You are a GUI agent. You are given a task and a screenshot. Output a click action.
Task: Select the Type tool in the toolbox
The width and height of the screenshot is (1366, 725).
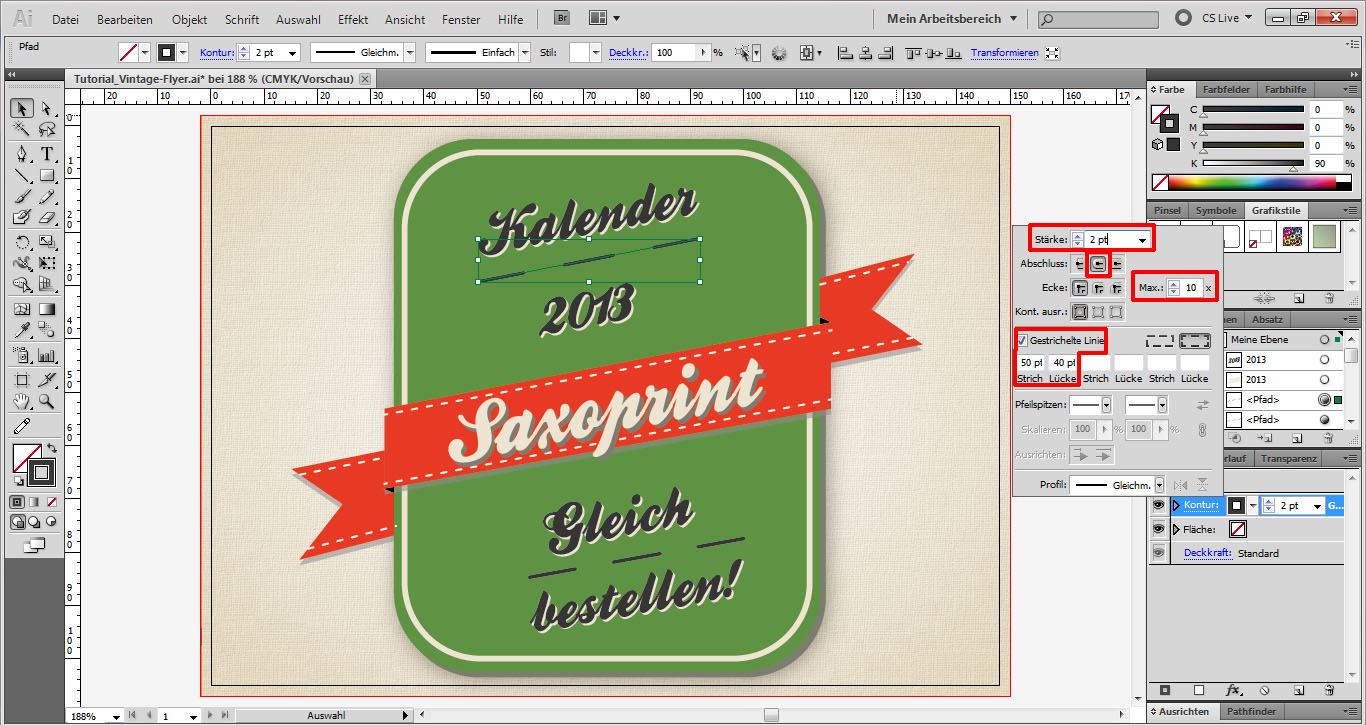[x=46, y=154]
